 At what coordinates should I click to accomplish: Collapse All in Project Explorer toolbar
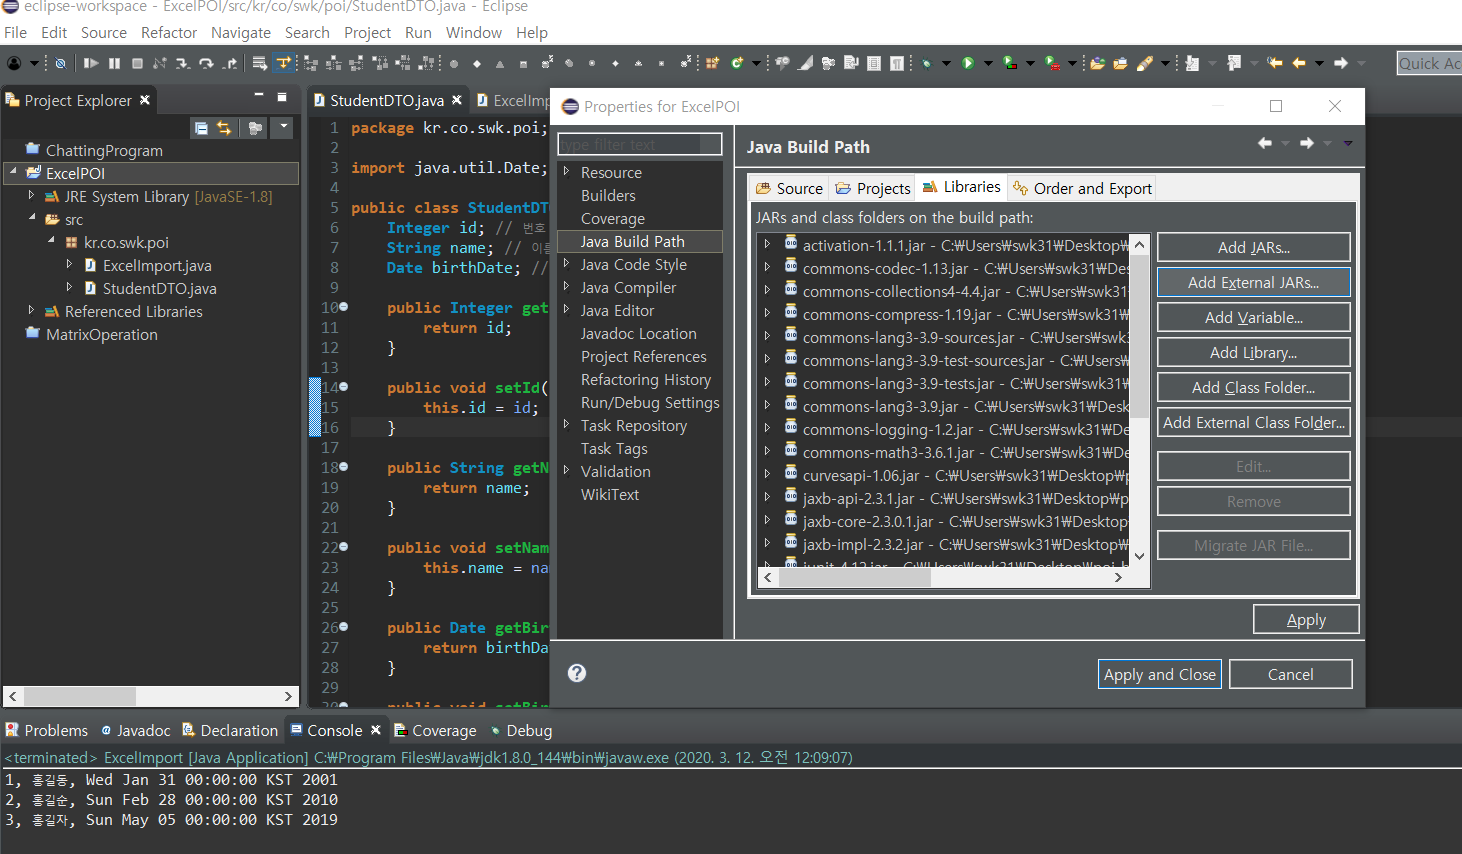pos(201,128)
